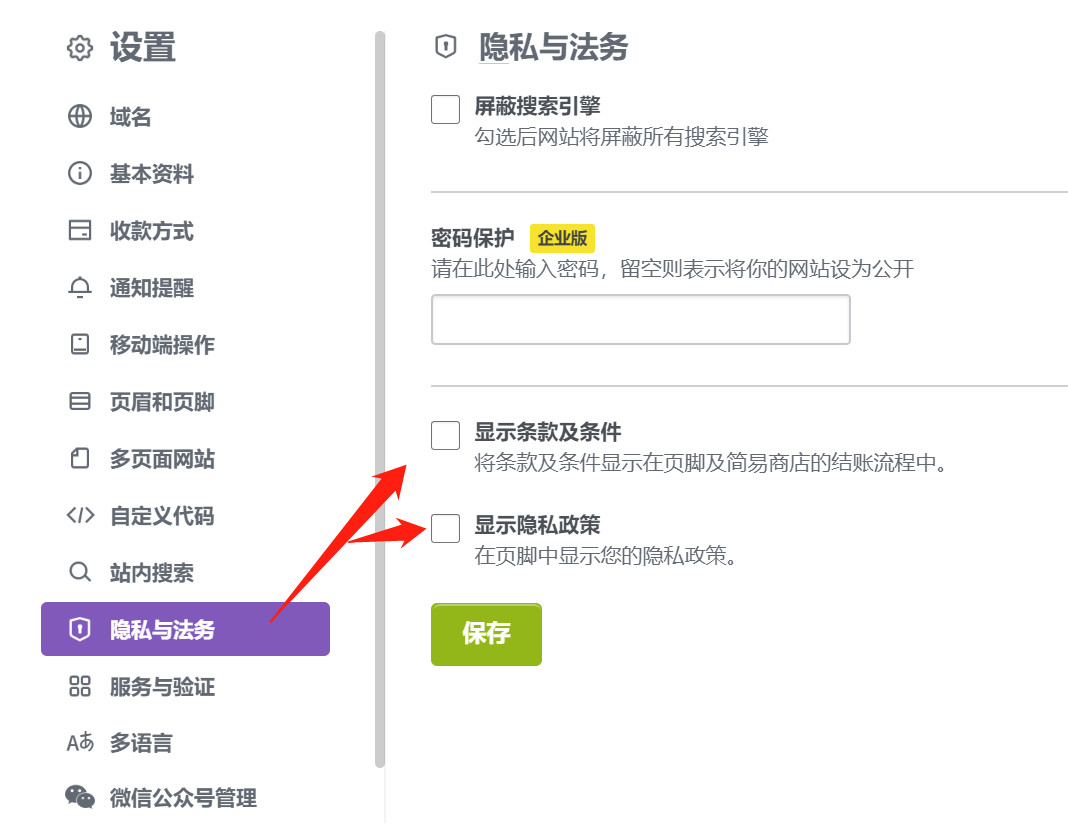Enable the 屏蔽搜索引擎 checkbox
Viewport: 1068px width, 829px height.
click(x=445, y=110)
